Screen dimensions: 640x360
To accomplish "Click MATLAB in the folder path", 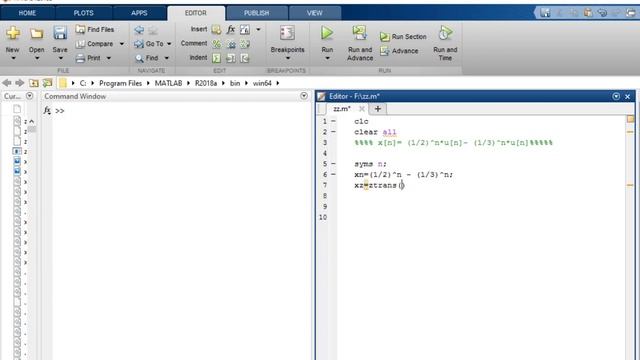I will pyautogui.click(x=168, y=83).
